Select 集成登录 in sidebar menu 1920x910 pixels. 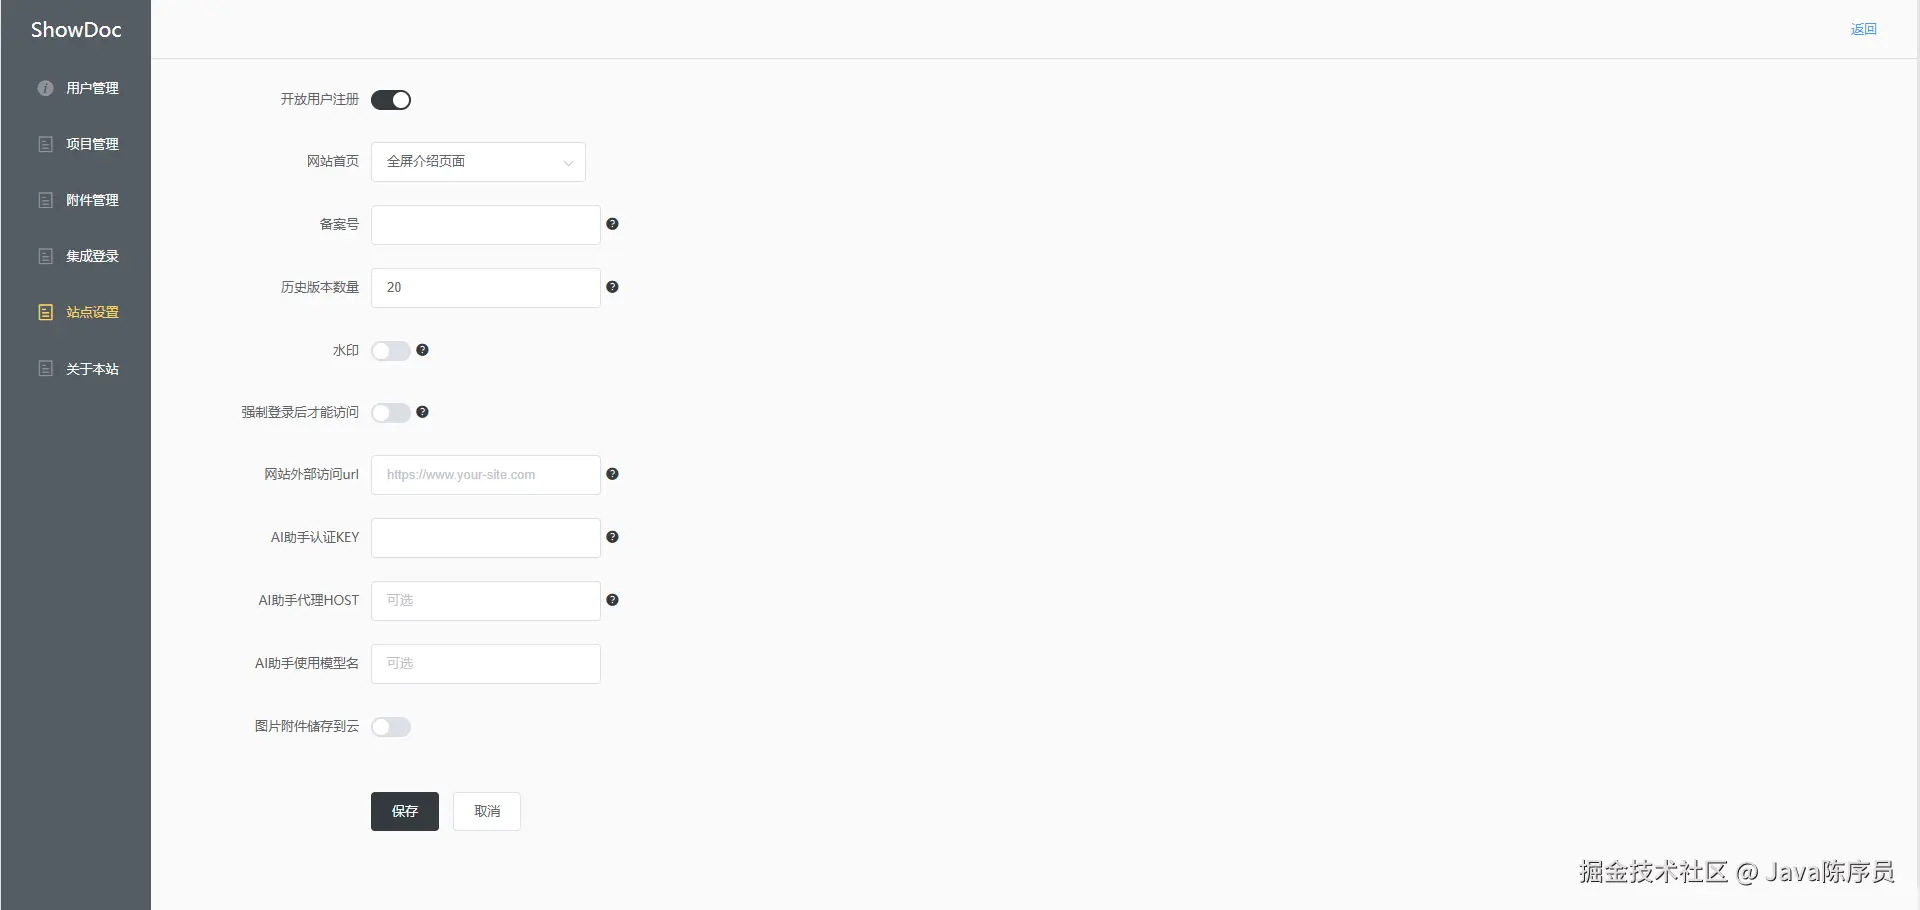pyautogui.click(x=92, y=256)
